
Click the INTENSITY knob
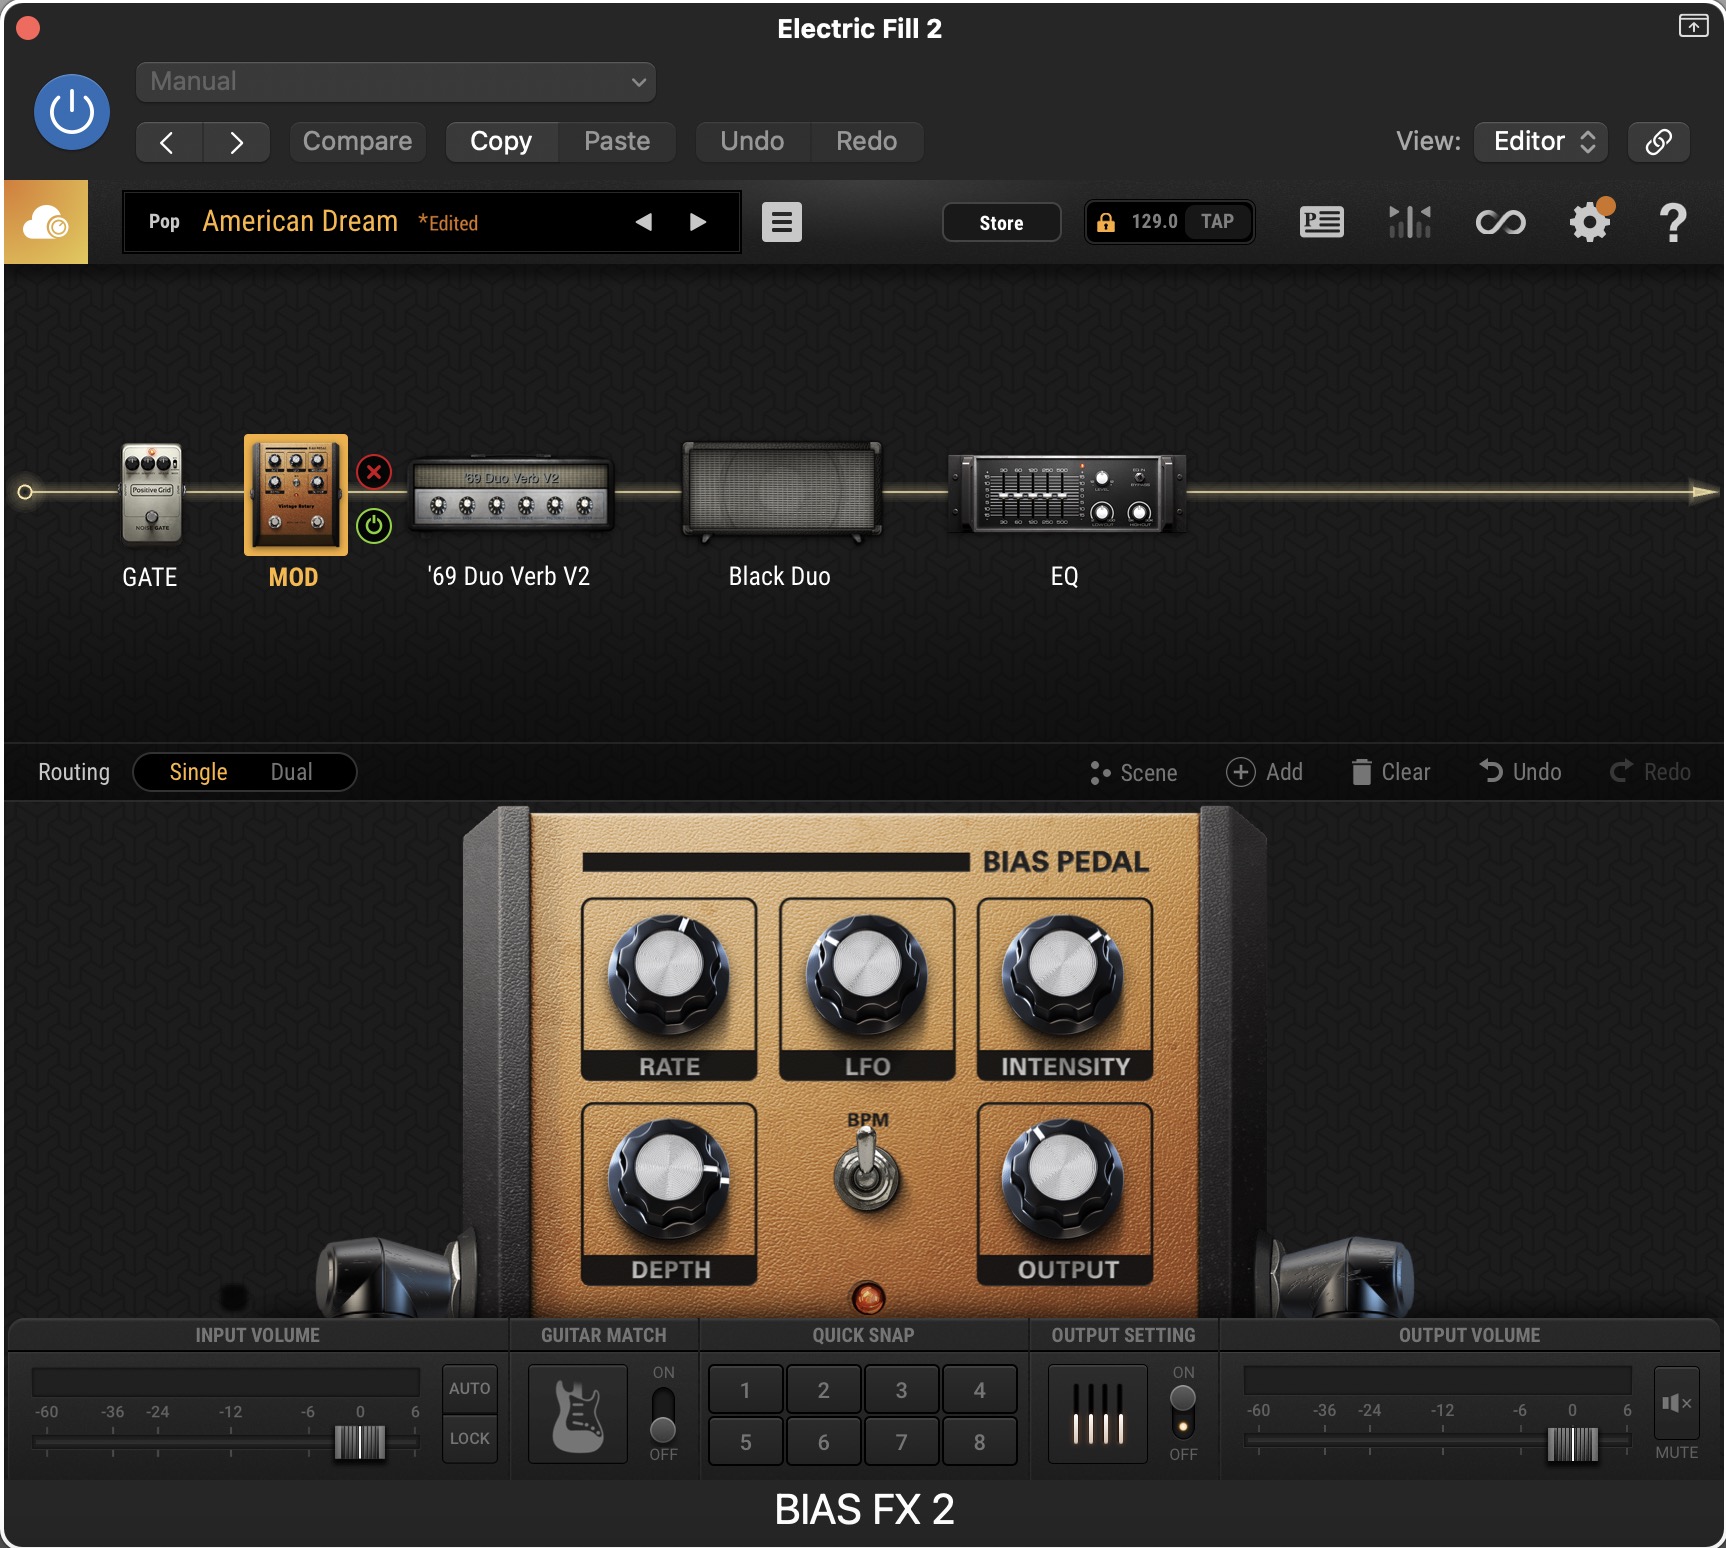pos(1064,974)
